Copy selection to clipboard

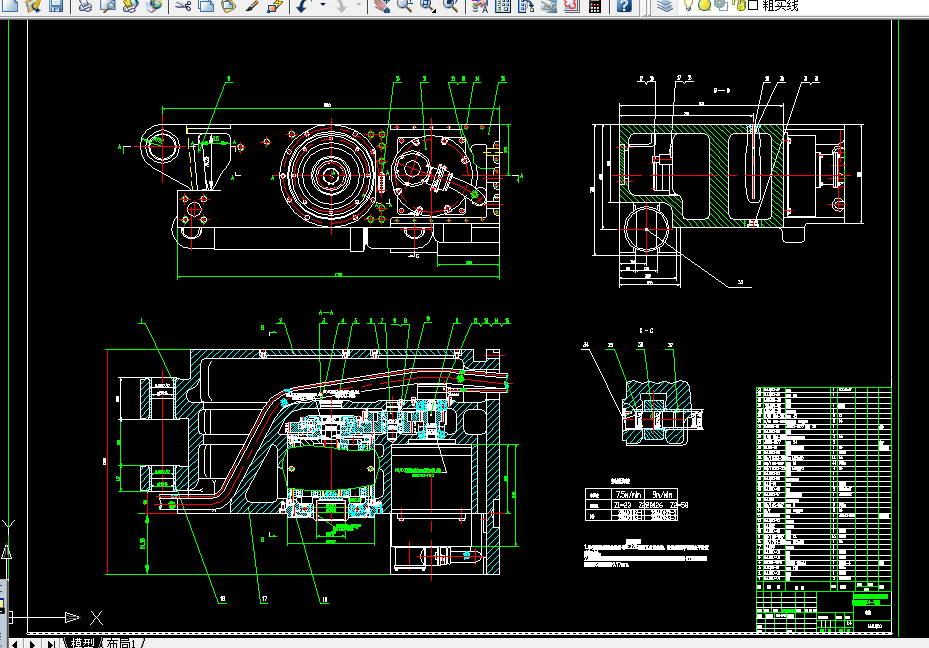(x=206, y=6)
